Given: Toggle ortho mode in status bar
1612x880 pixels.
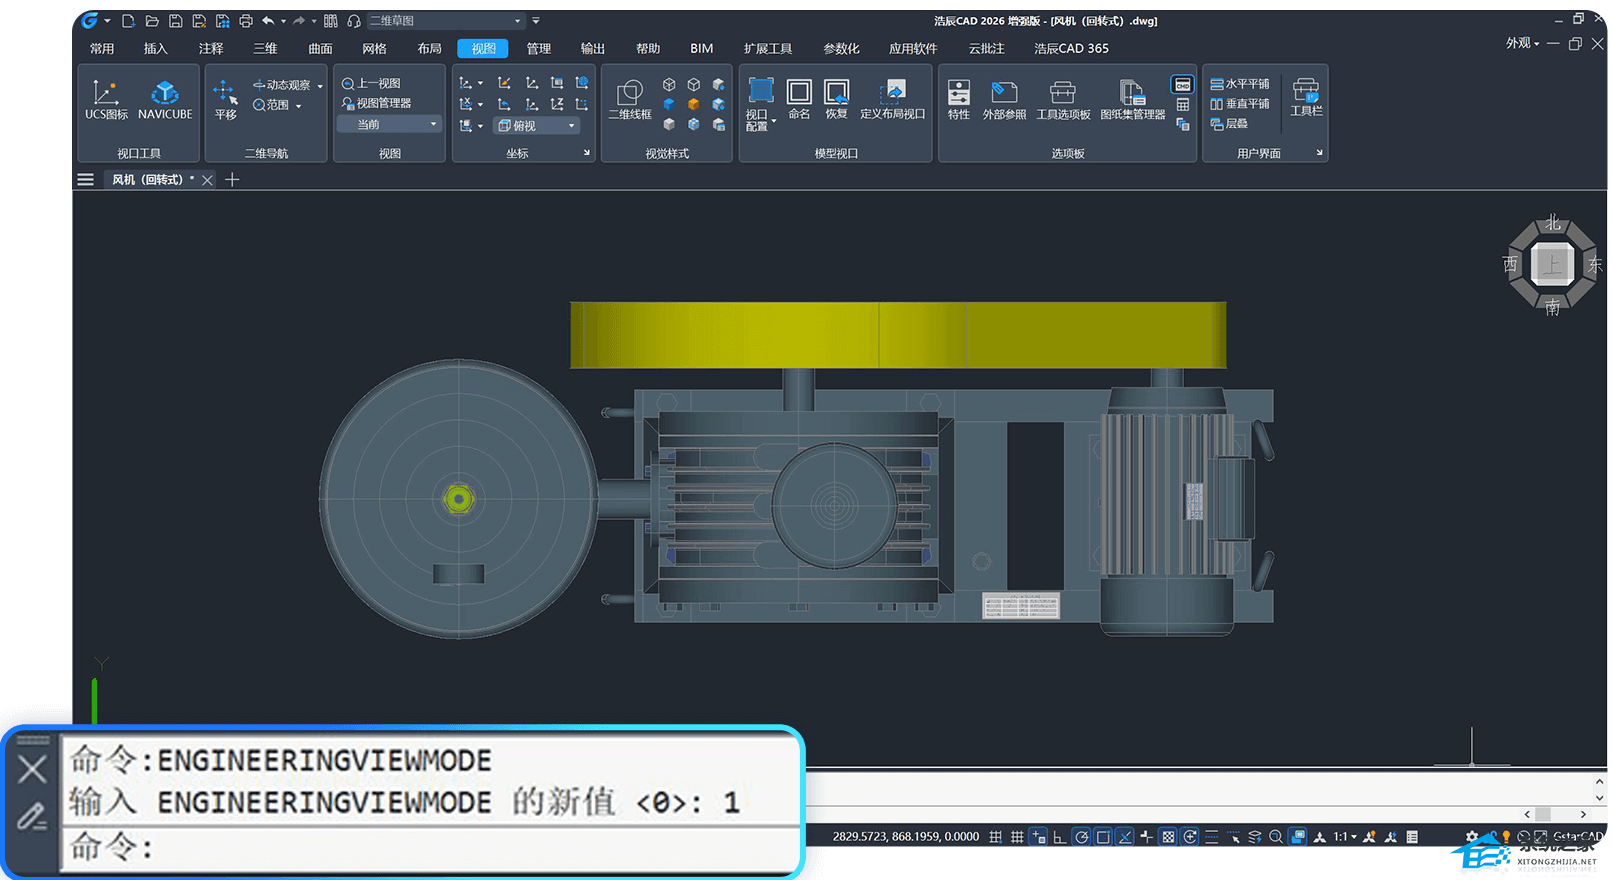Looking at the screenshot, I should coord(1059,837).
